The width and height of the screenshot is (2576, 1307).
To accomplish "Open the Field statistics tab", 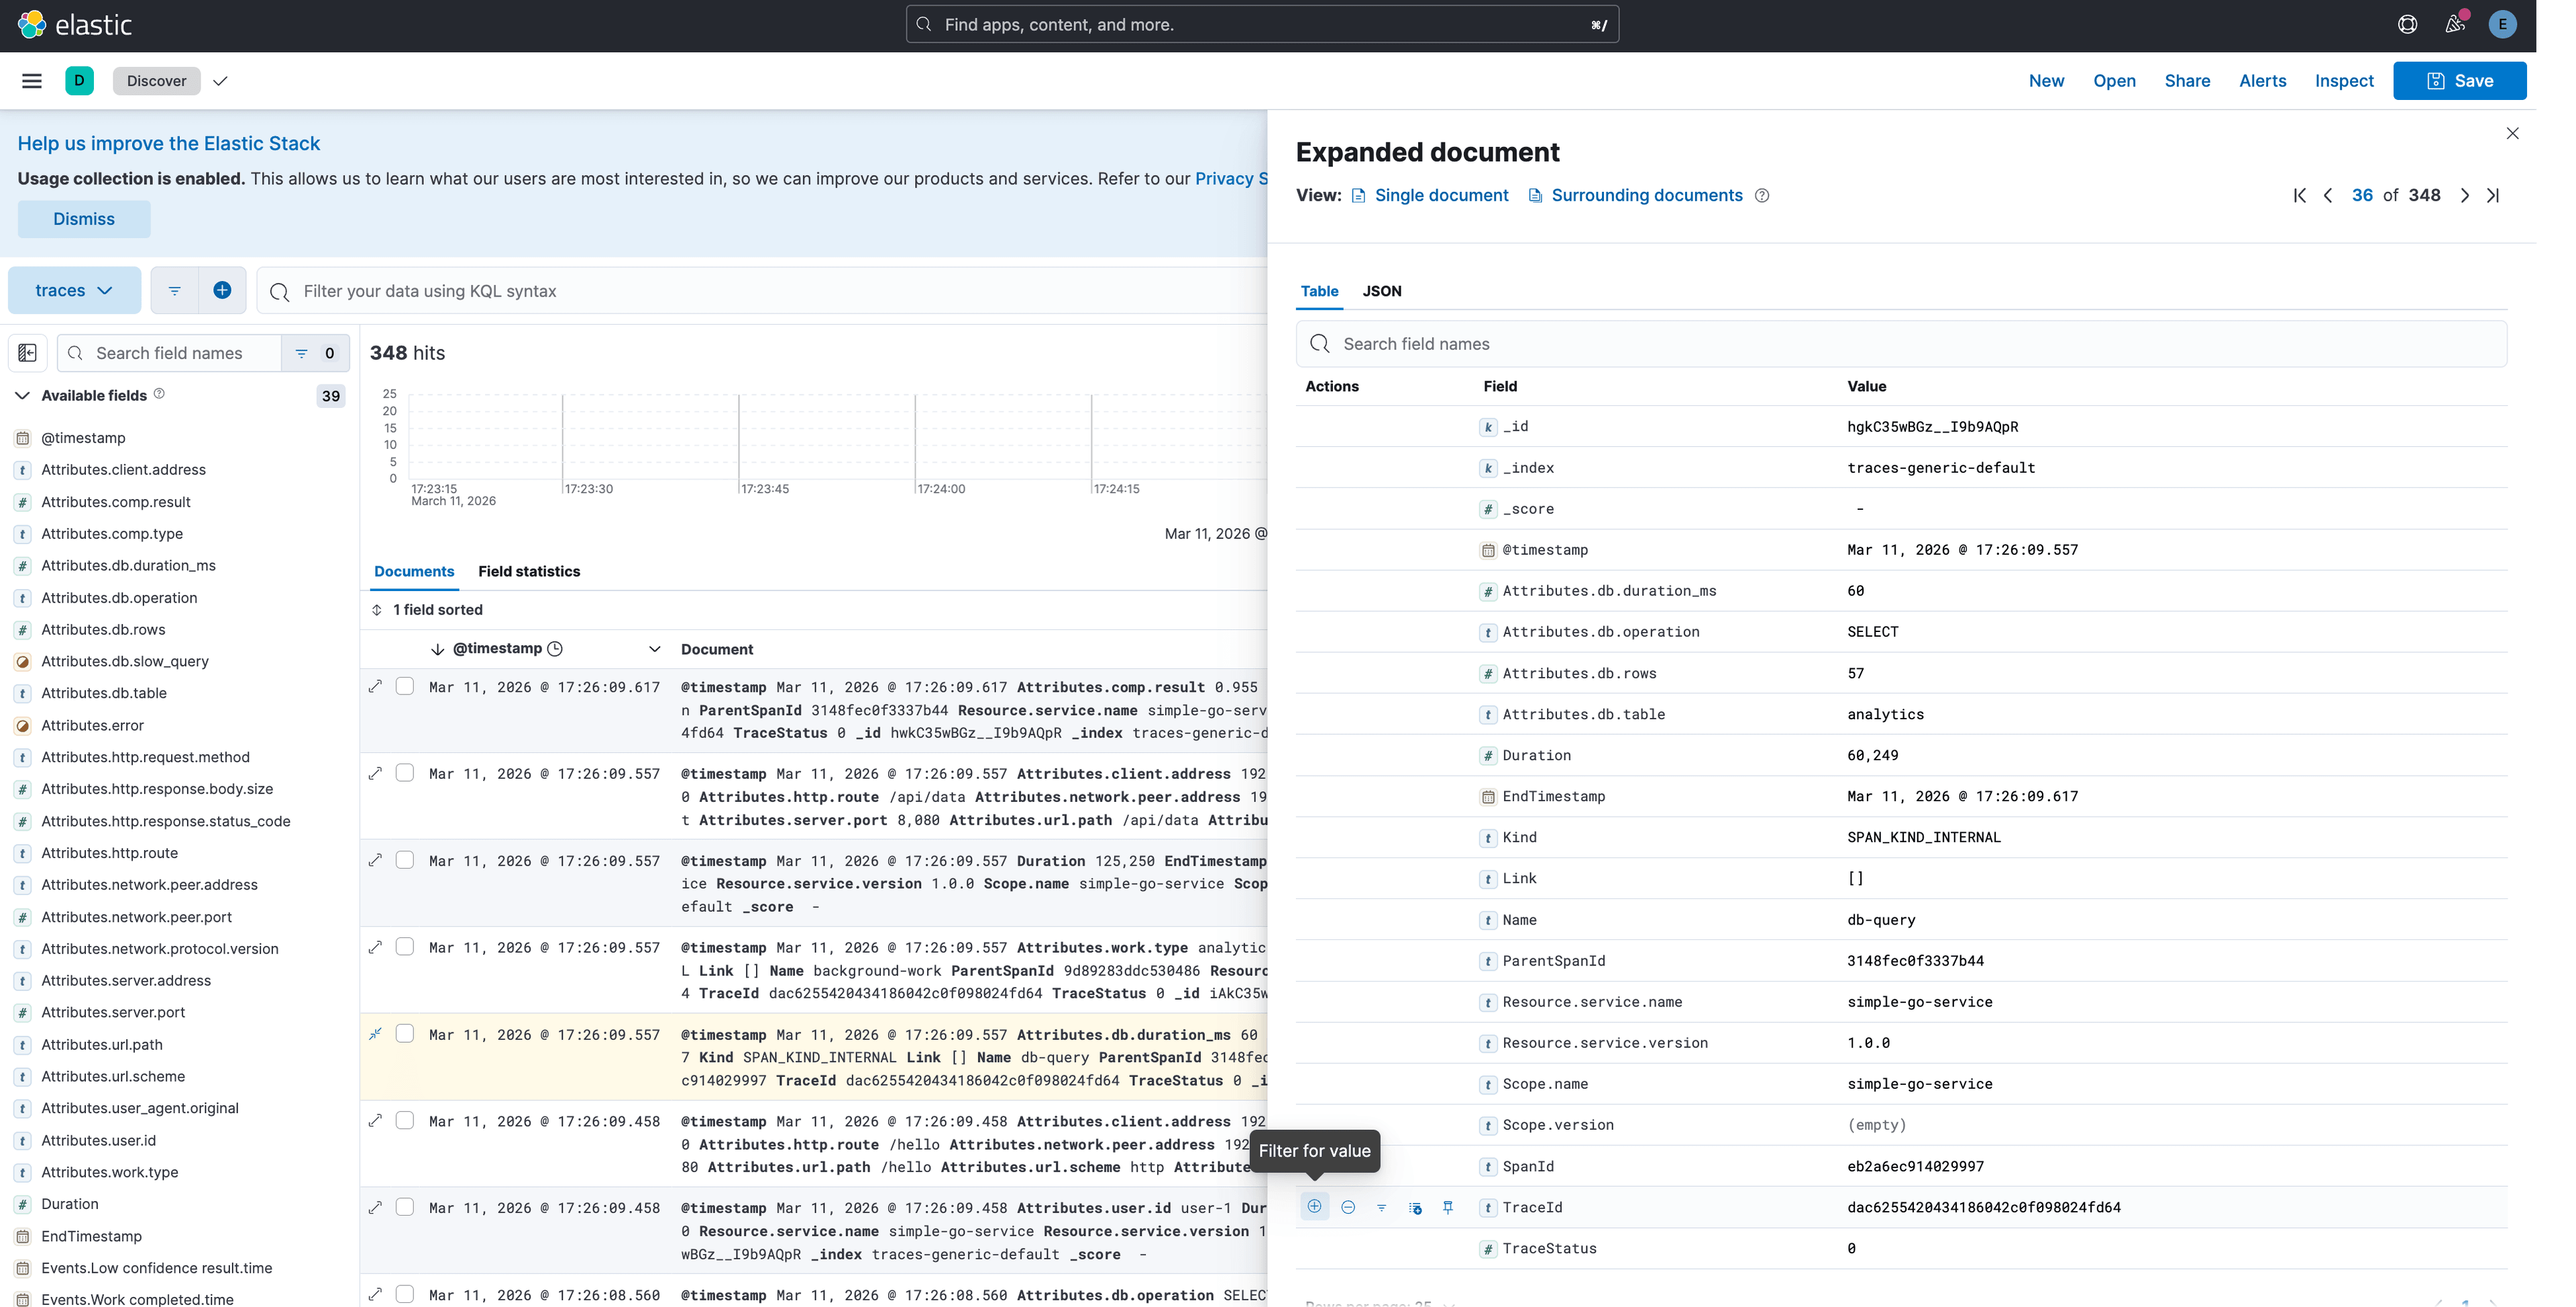I will tap(528, 571).
